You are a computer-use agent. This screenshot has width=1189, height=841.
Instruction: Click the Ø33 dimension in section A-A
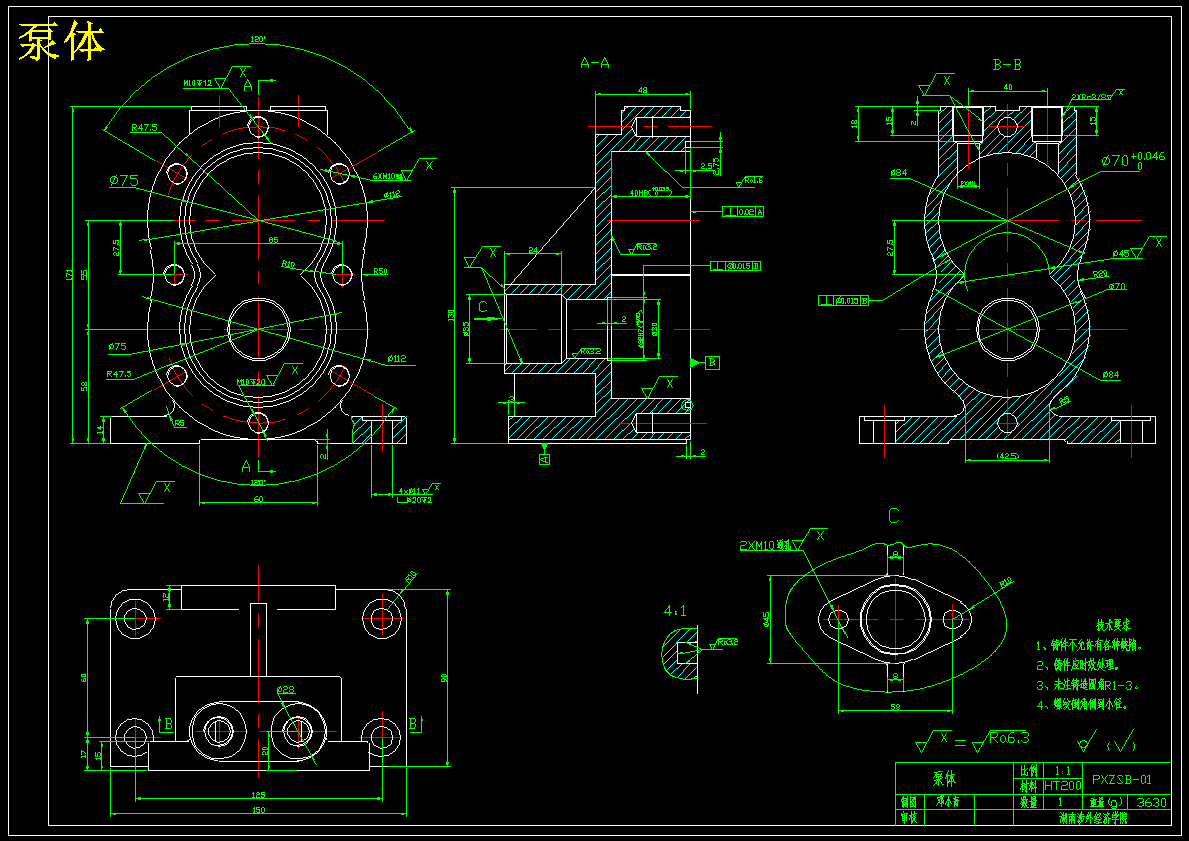point(466,328)
